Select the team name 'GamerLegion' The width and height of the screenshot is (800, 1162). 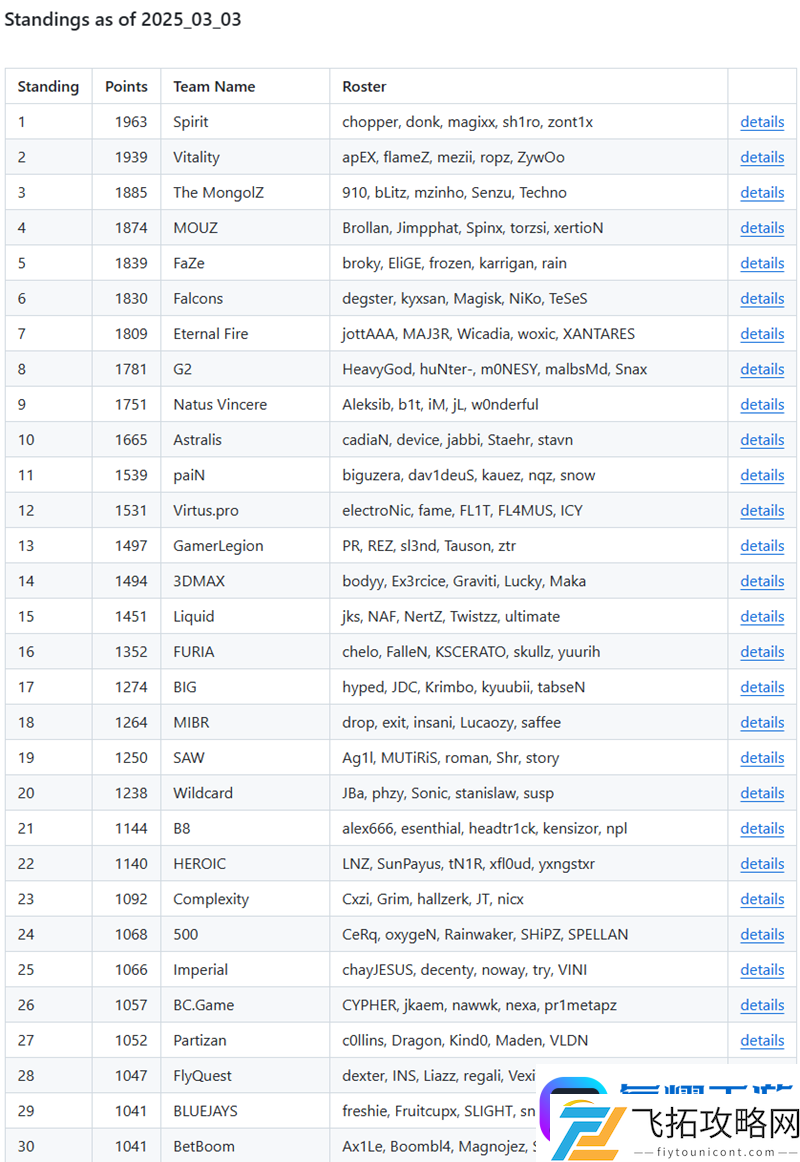tap(219, 546)
